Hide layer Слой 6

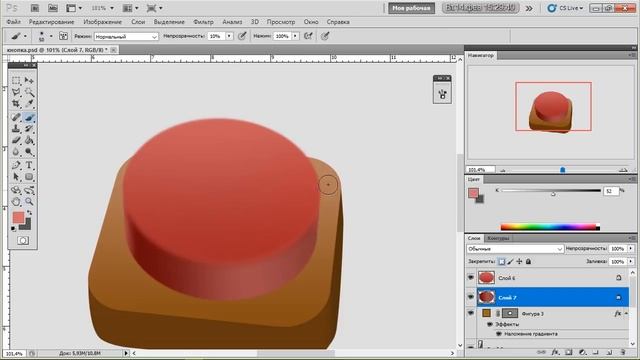click(x=471, y=278)
